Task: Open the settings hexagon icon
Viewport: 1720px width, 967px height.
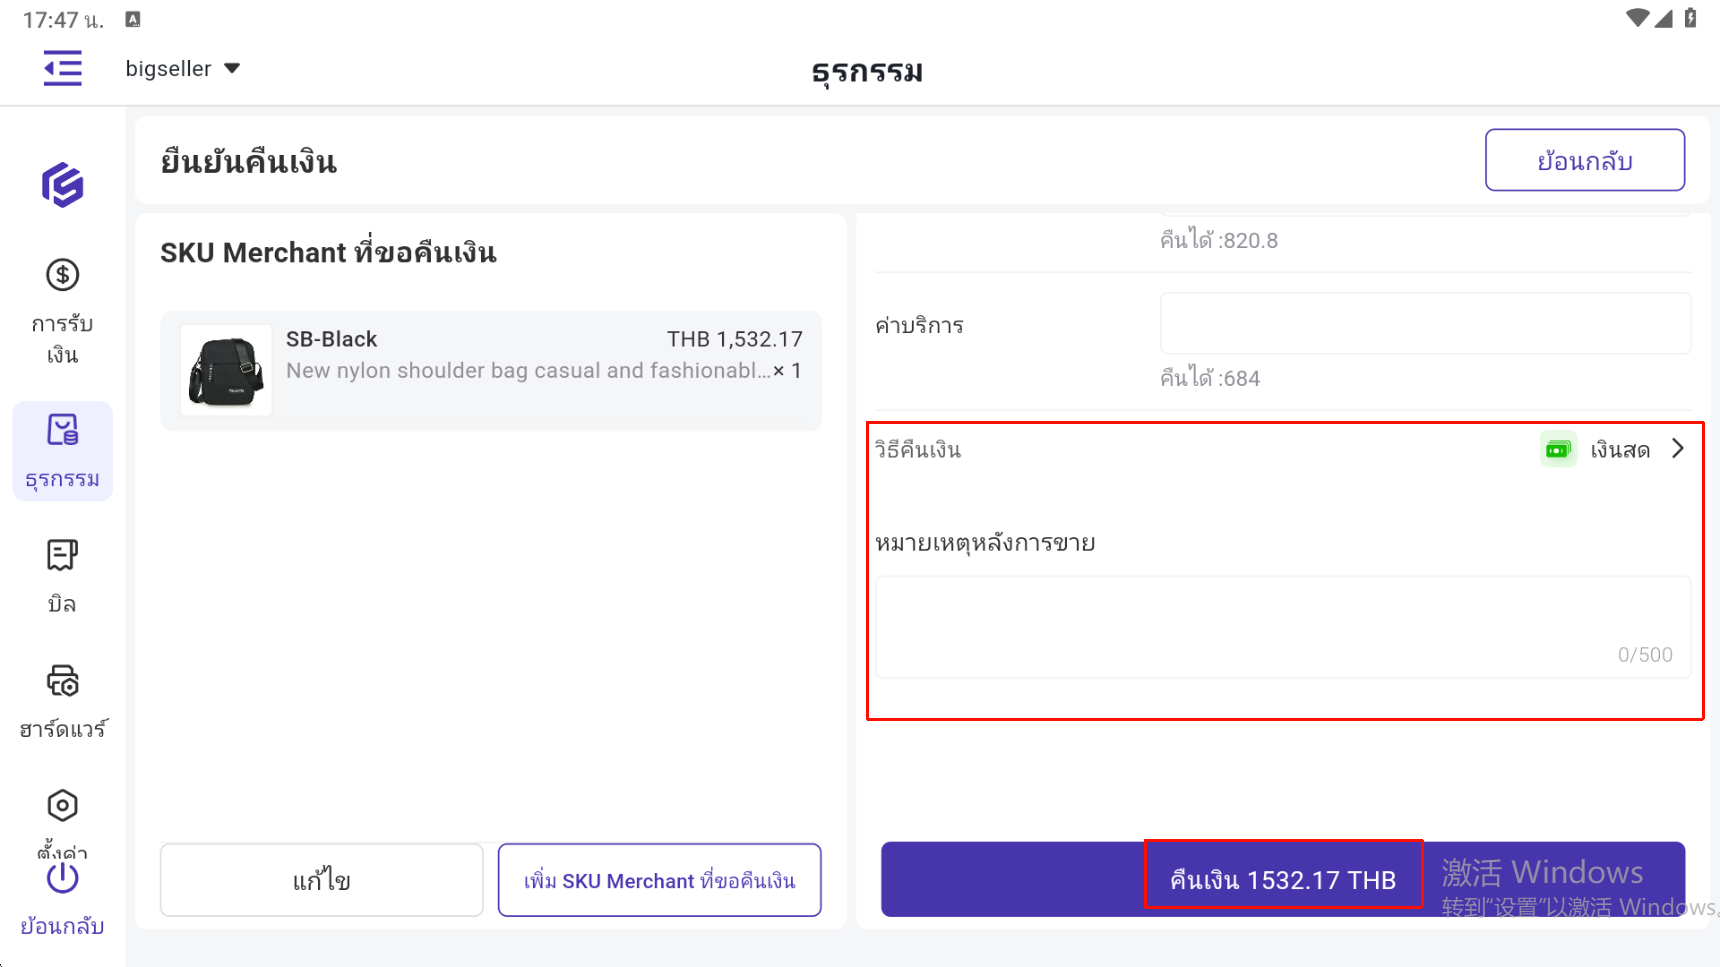Action: [x=62, y=805]
